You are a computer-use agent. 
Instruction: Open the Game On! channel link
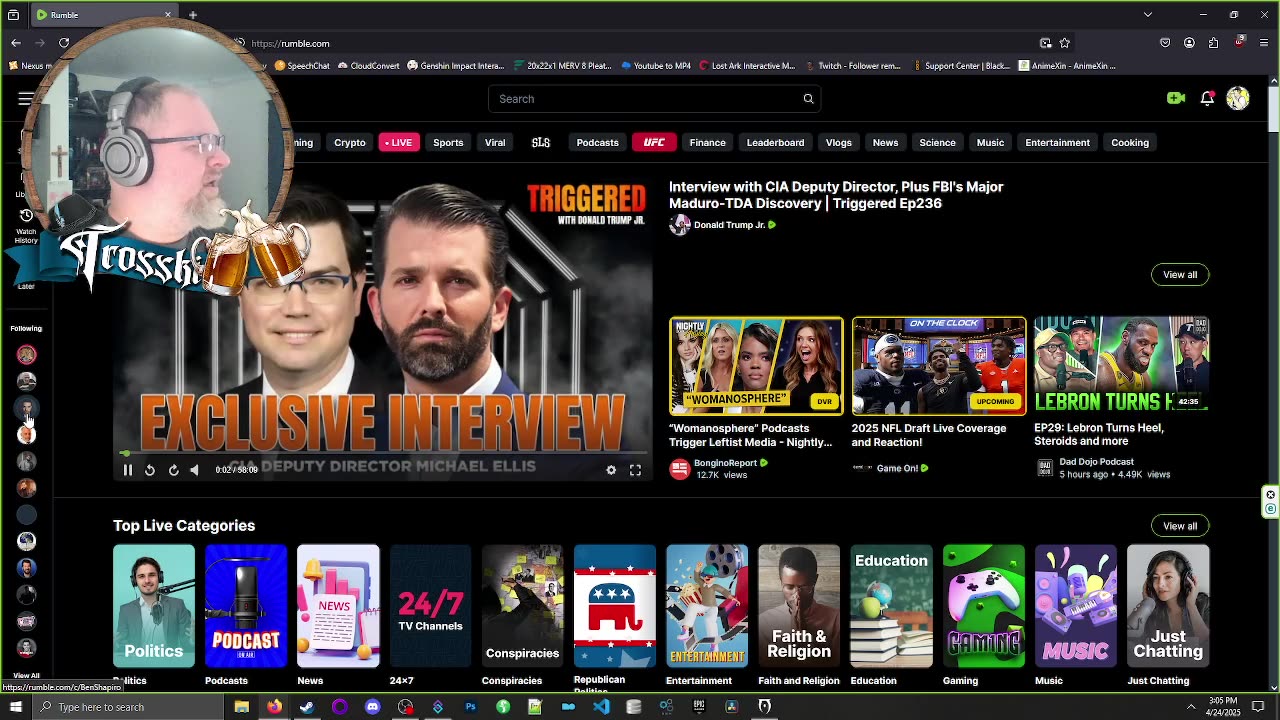(897, 468)
